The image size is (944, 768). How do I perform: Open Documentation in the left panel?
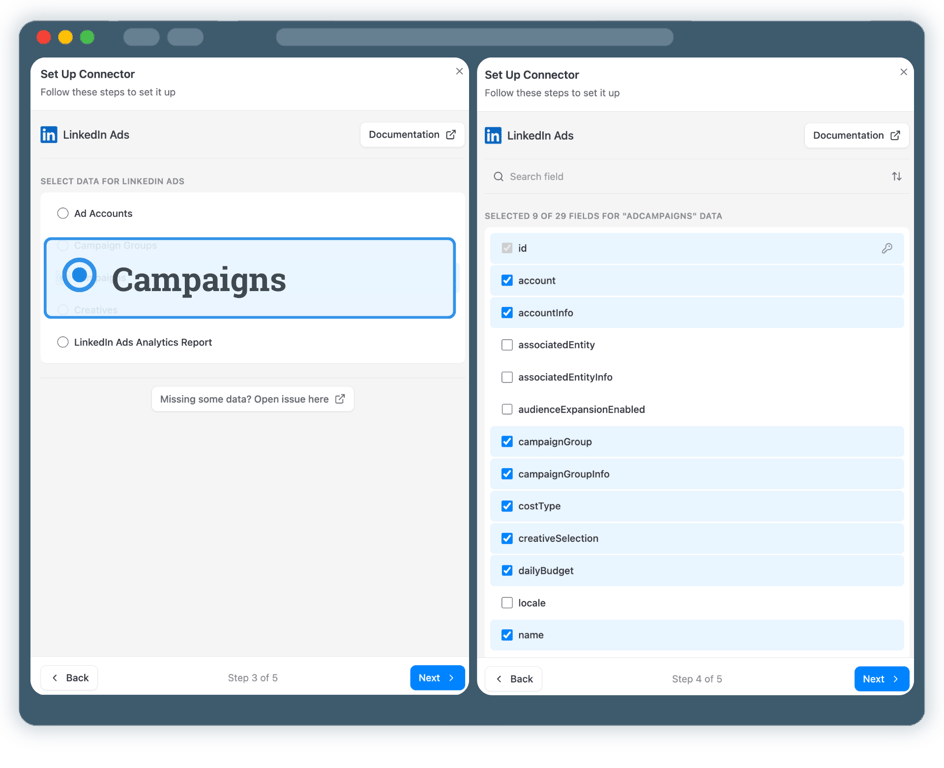point(412,135)
